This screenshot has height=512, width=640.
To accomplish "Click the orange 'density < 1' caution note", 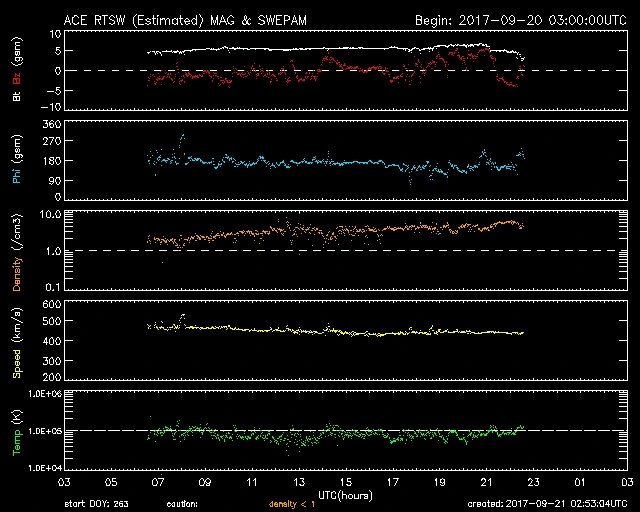I will (x=291, y=504).
